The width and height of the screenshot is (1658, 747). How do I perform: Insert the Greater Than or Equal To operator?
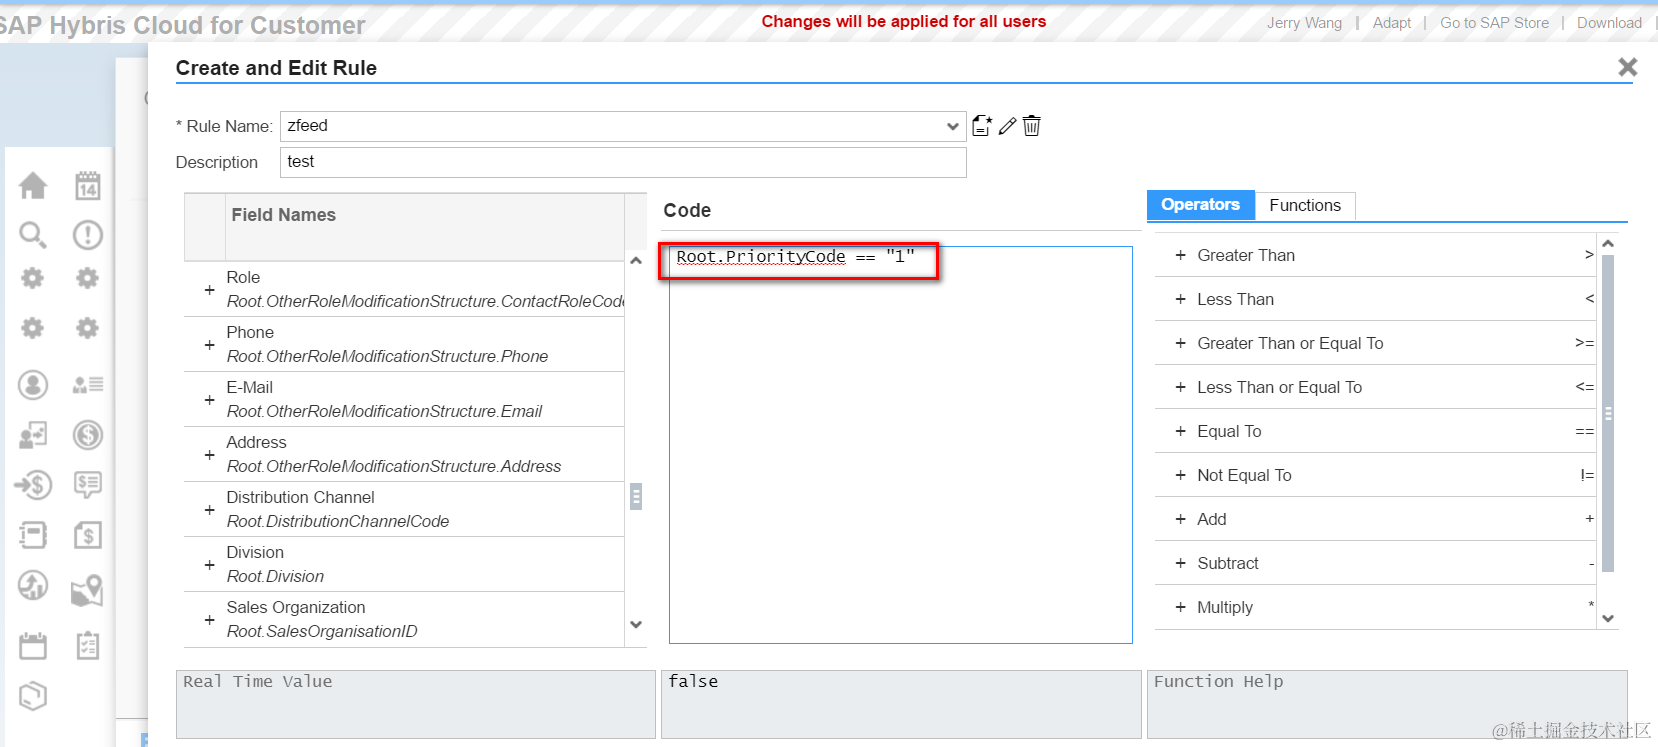point(1180,343)
